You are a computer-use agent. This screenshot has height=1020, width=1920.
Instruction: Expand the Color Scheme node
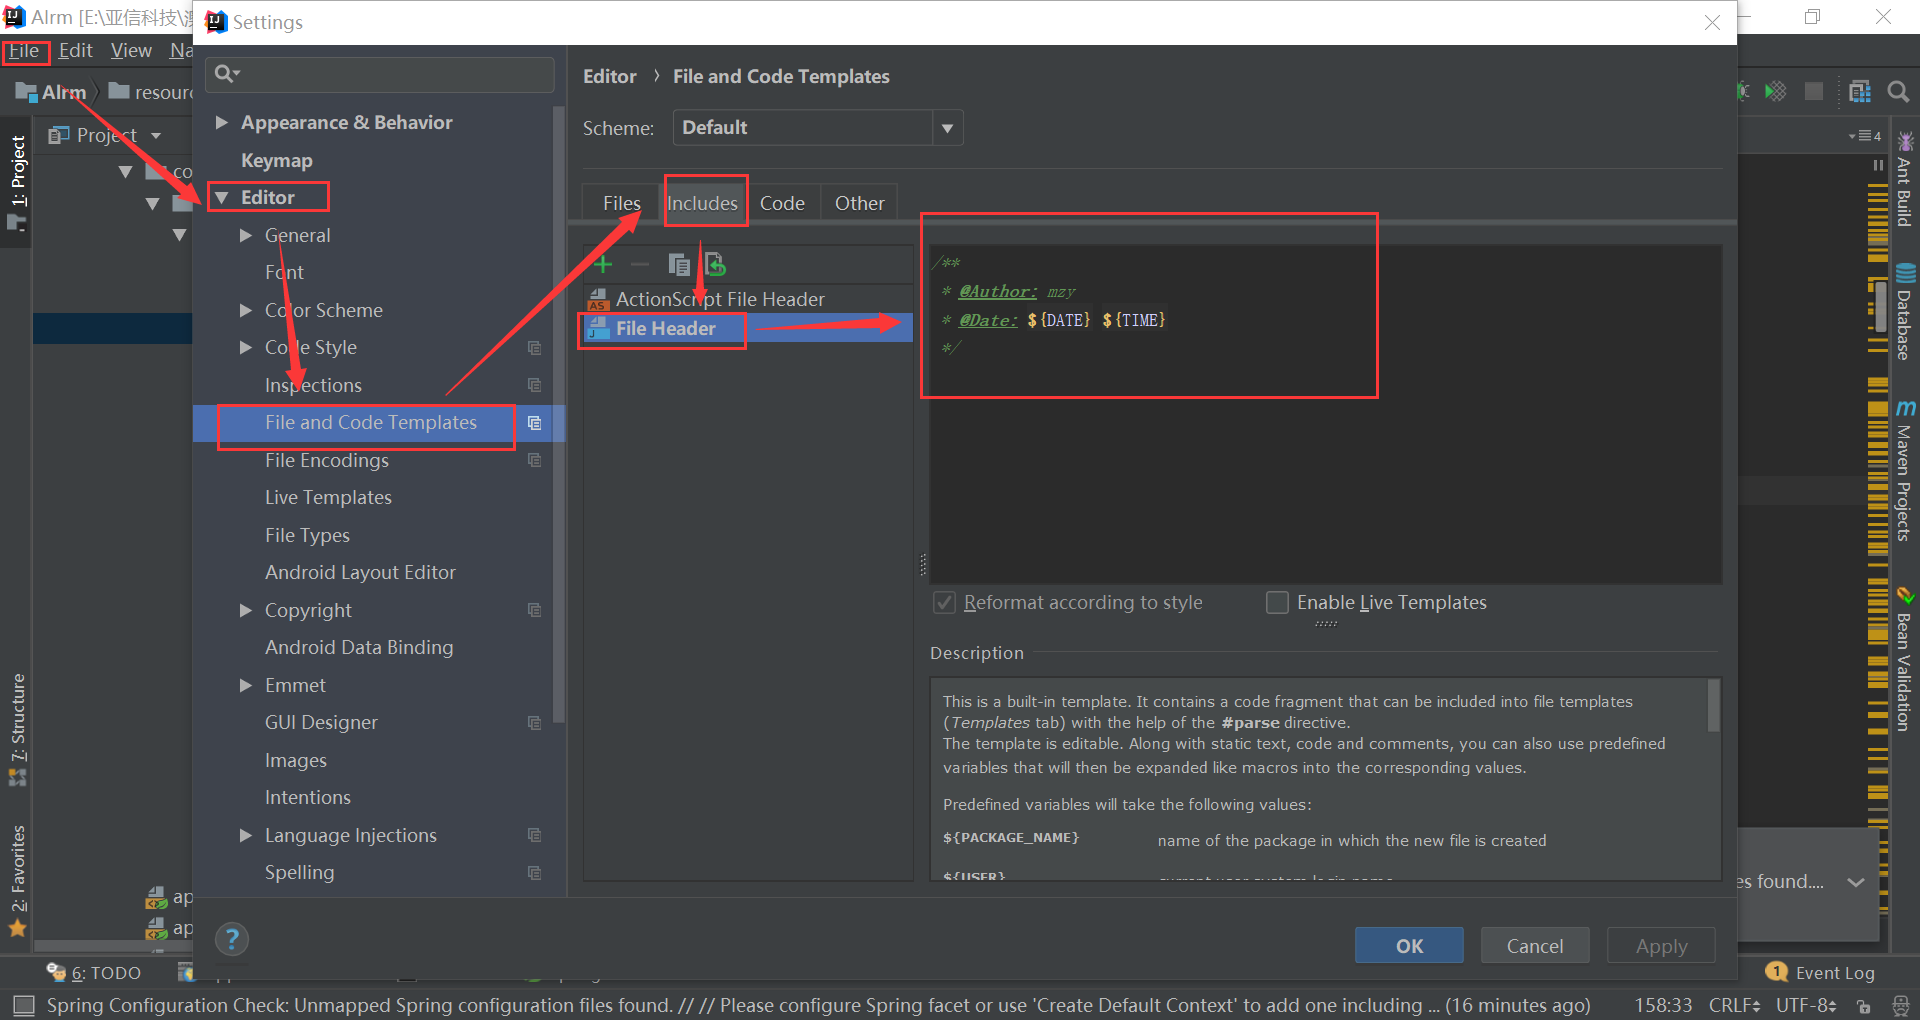tap(246, 310)
